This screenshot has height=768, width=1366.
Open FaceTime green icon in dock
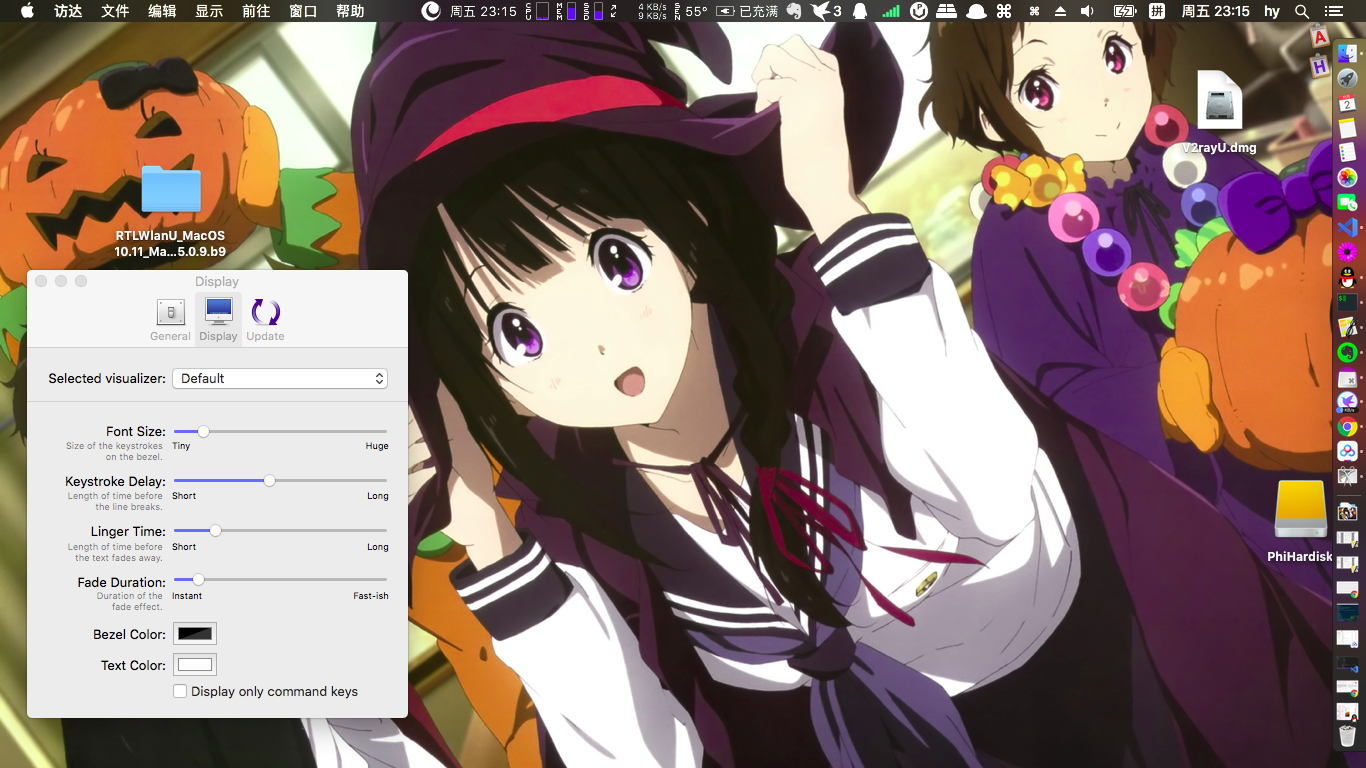tap(1347, 203)
